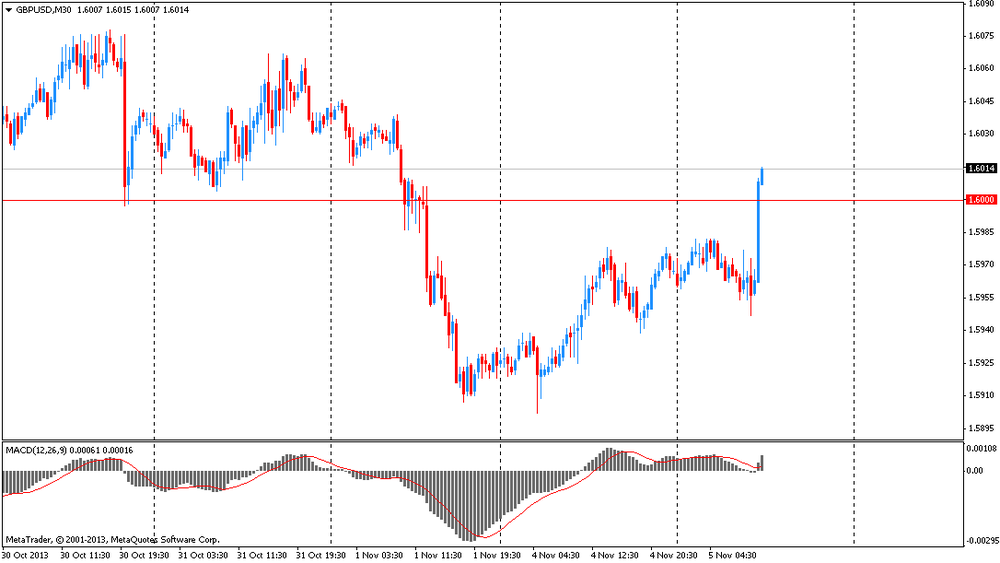Click the dropdown triangle beside GBPUSD,M30
Viewport: 1000px width, 563px height.
pyautogui.click(x=8, y=9)
